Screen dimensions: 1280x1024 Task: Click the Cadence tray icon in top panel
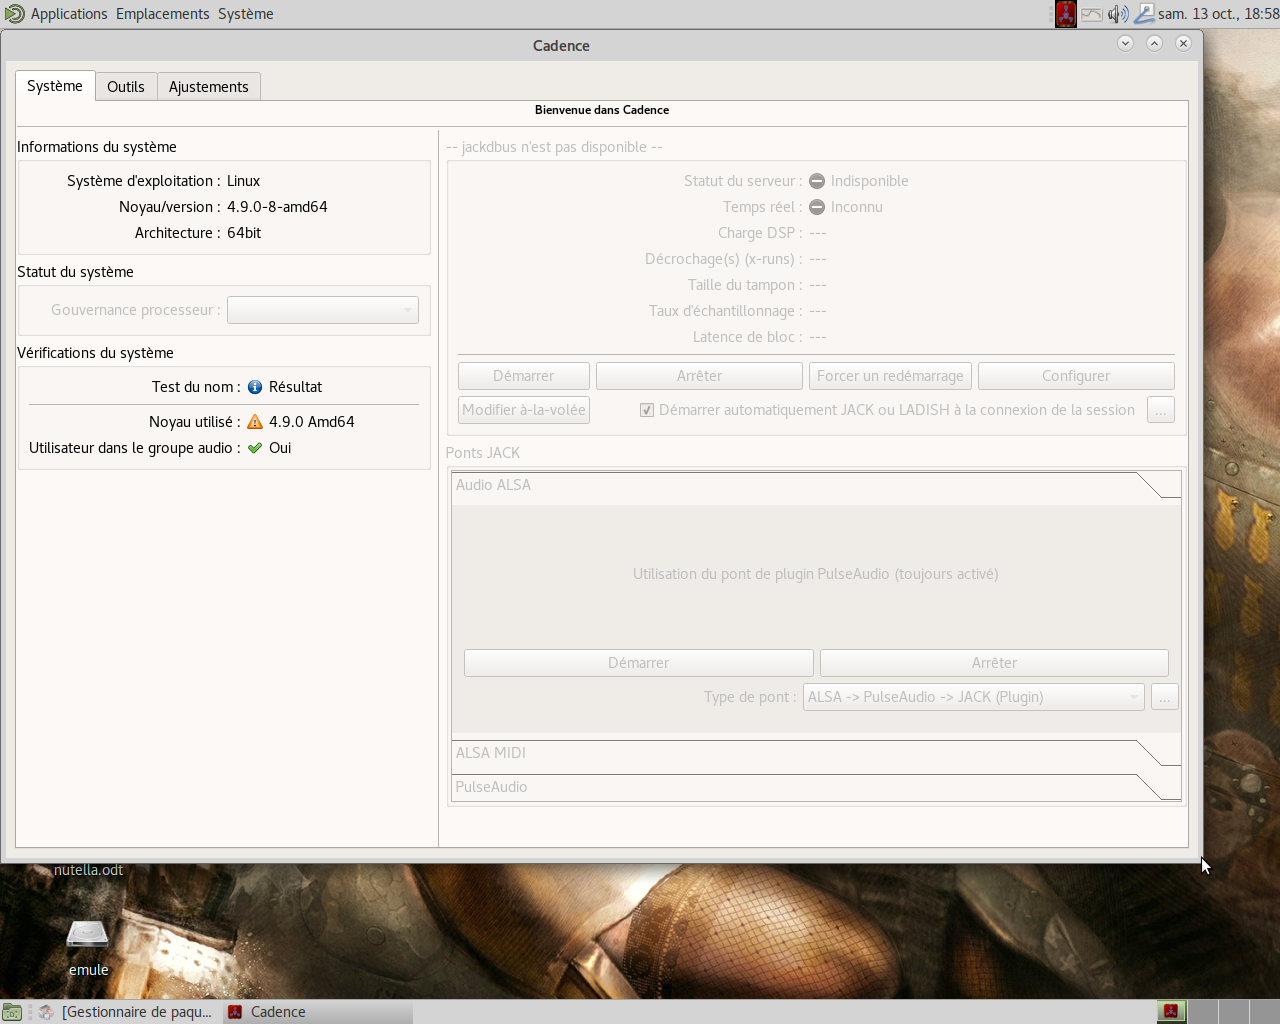pyautogui.click(x=1066, y=14)
